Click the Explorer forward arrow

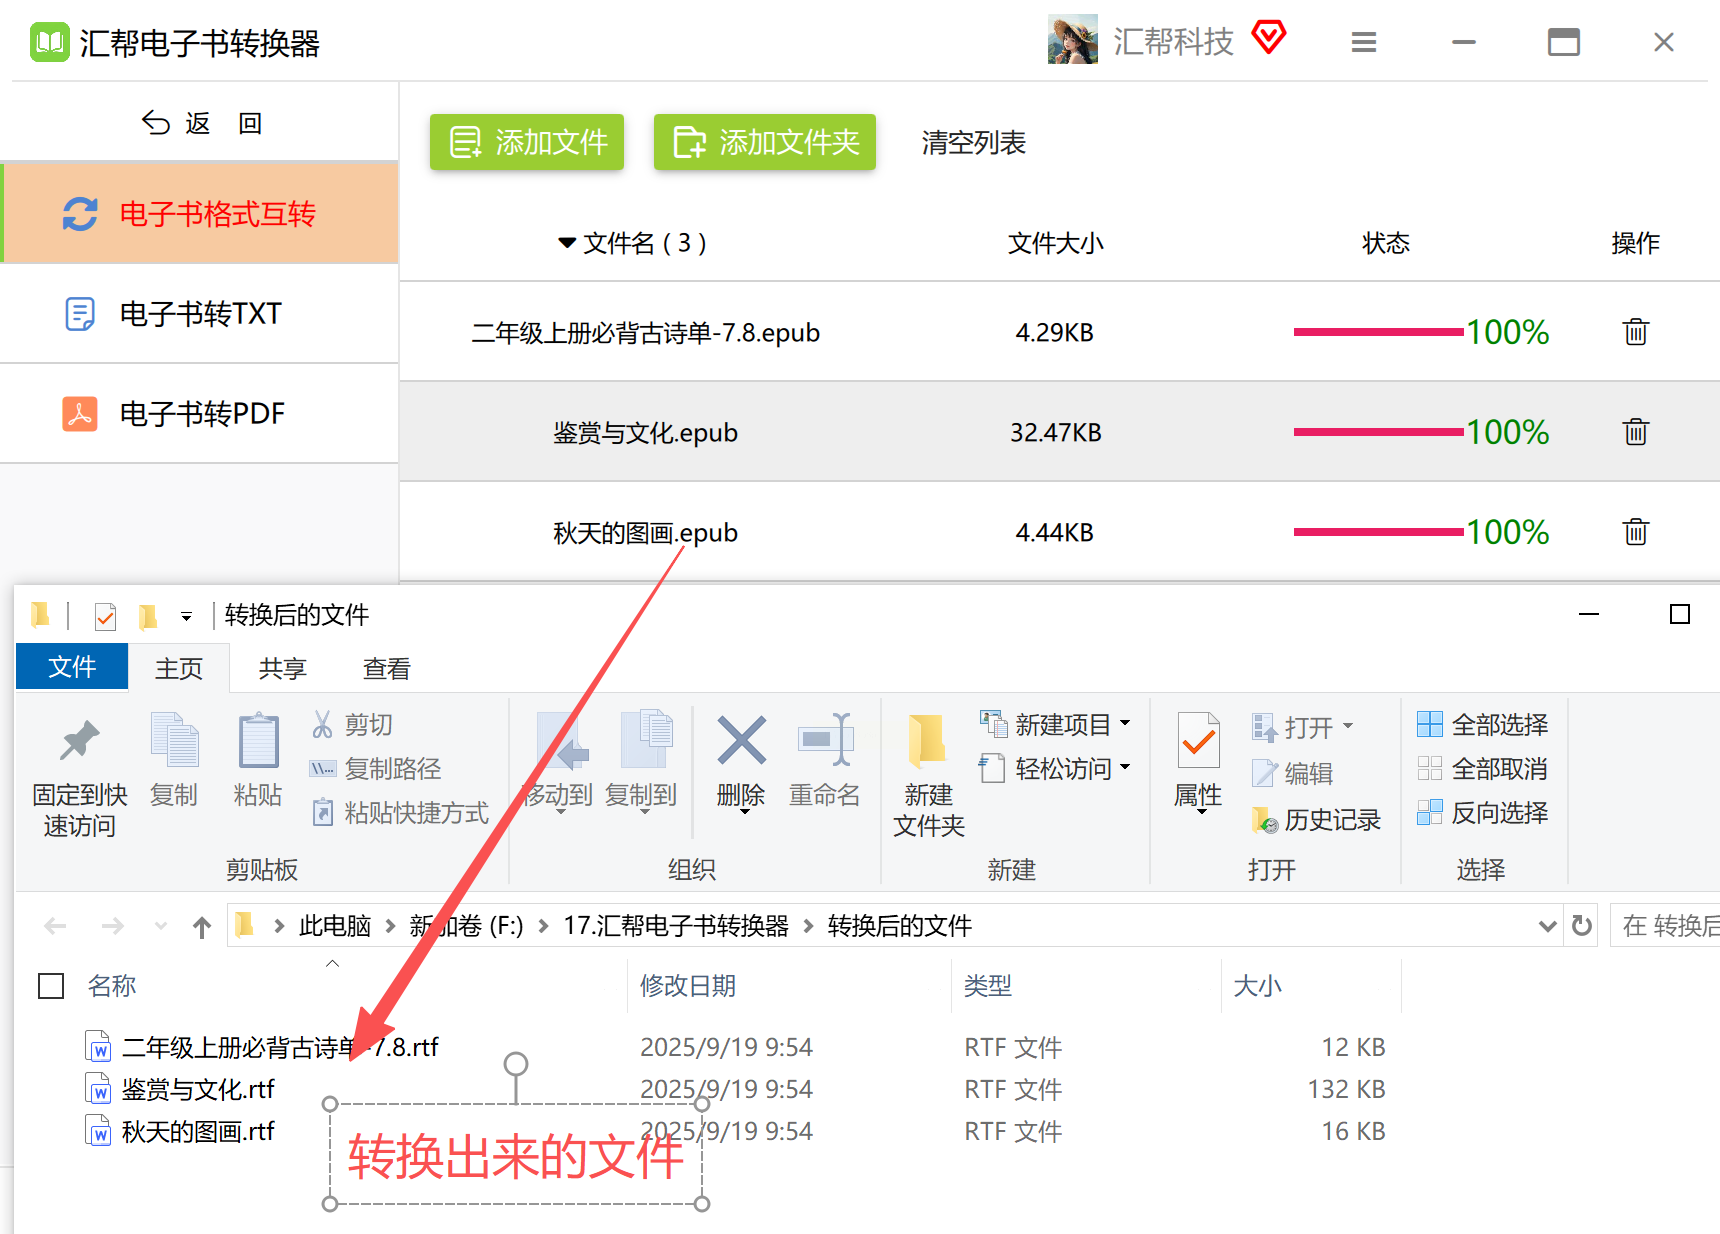point(113,927)
